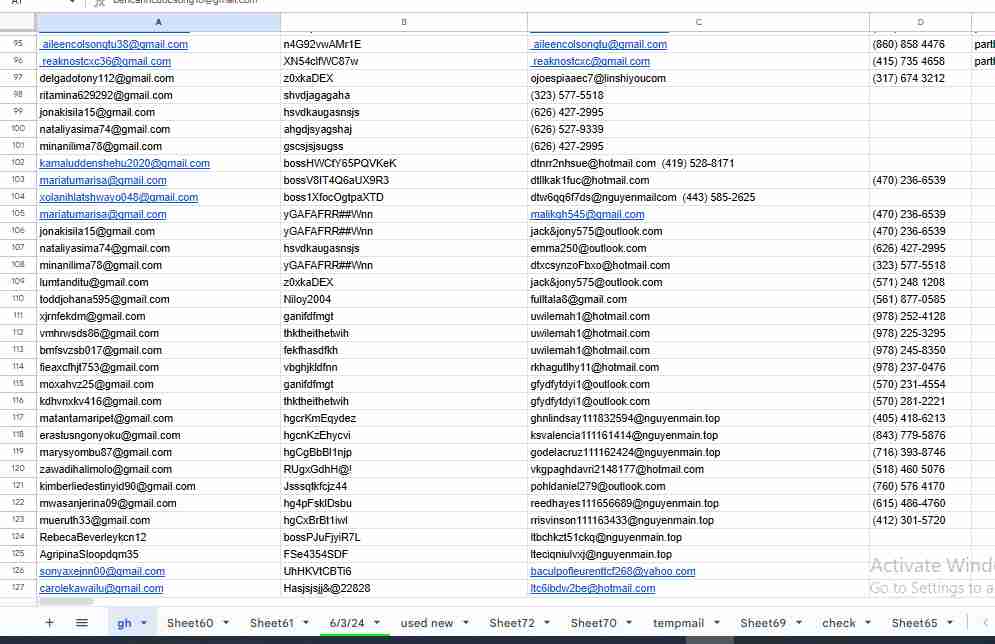Open the reaknostcxc@gmail.com link in column C
The image size is (995, 644).
591,62
